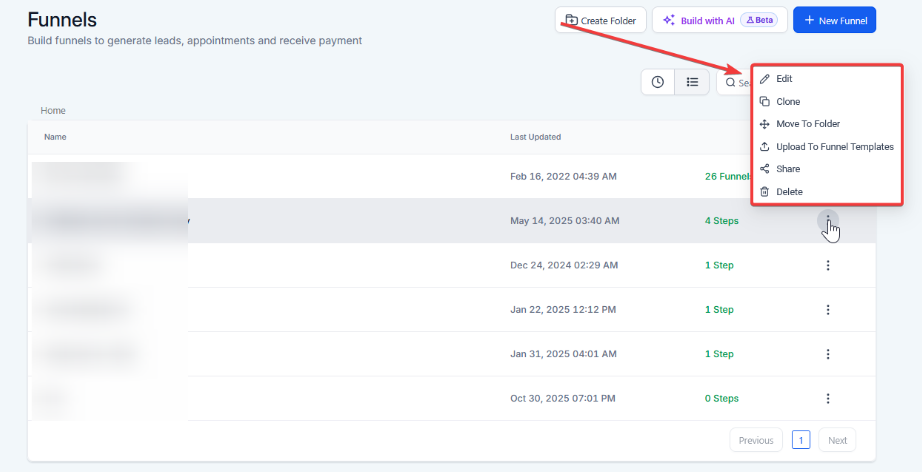
Task: Click the trash Delete icon
Action: pos(765,192)
